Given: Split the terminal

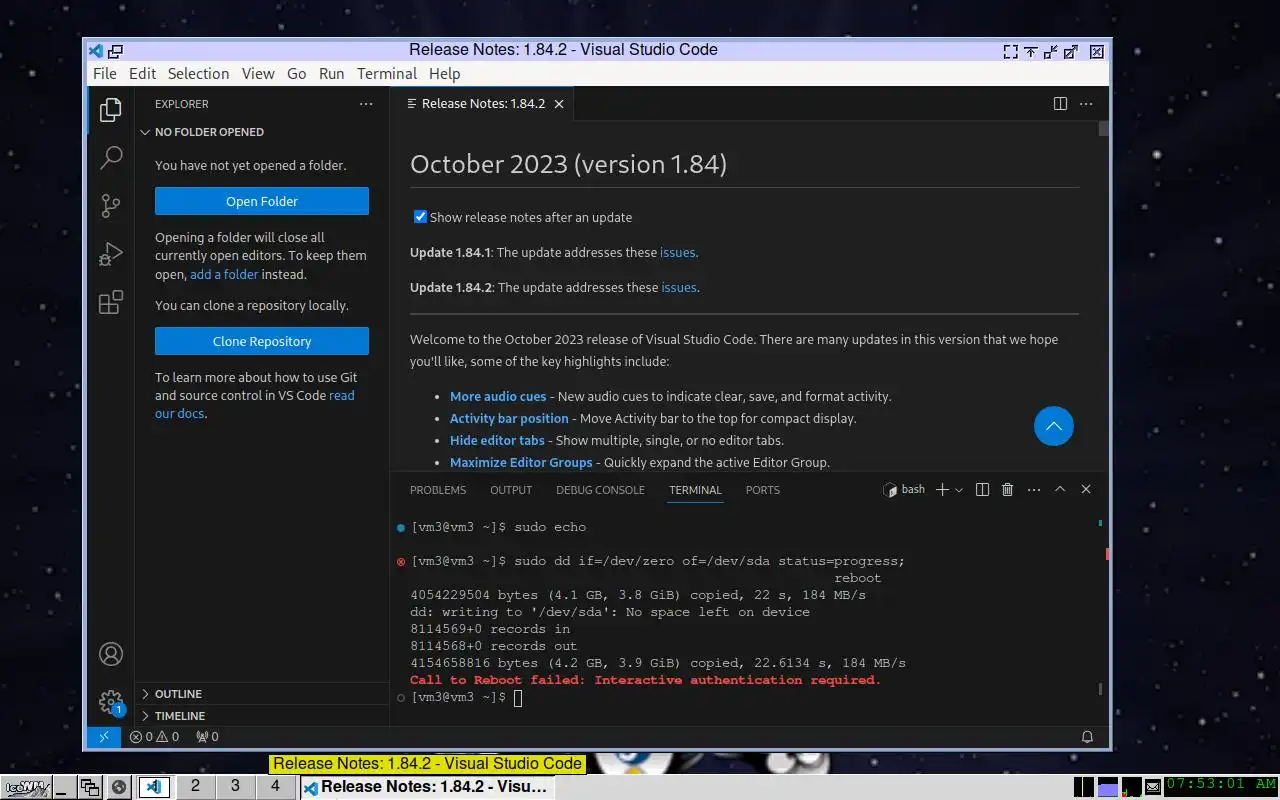Looking at the screenshot, I should (982, 490).
